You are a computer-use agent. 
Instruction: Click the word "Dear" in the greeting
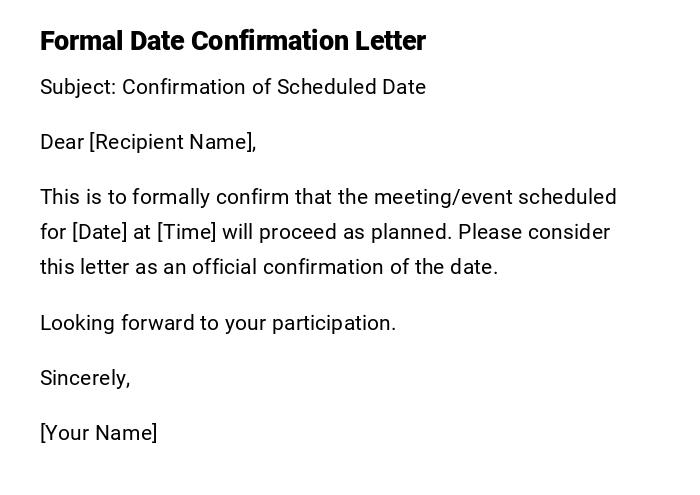(62, 142)
